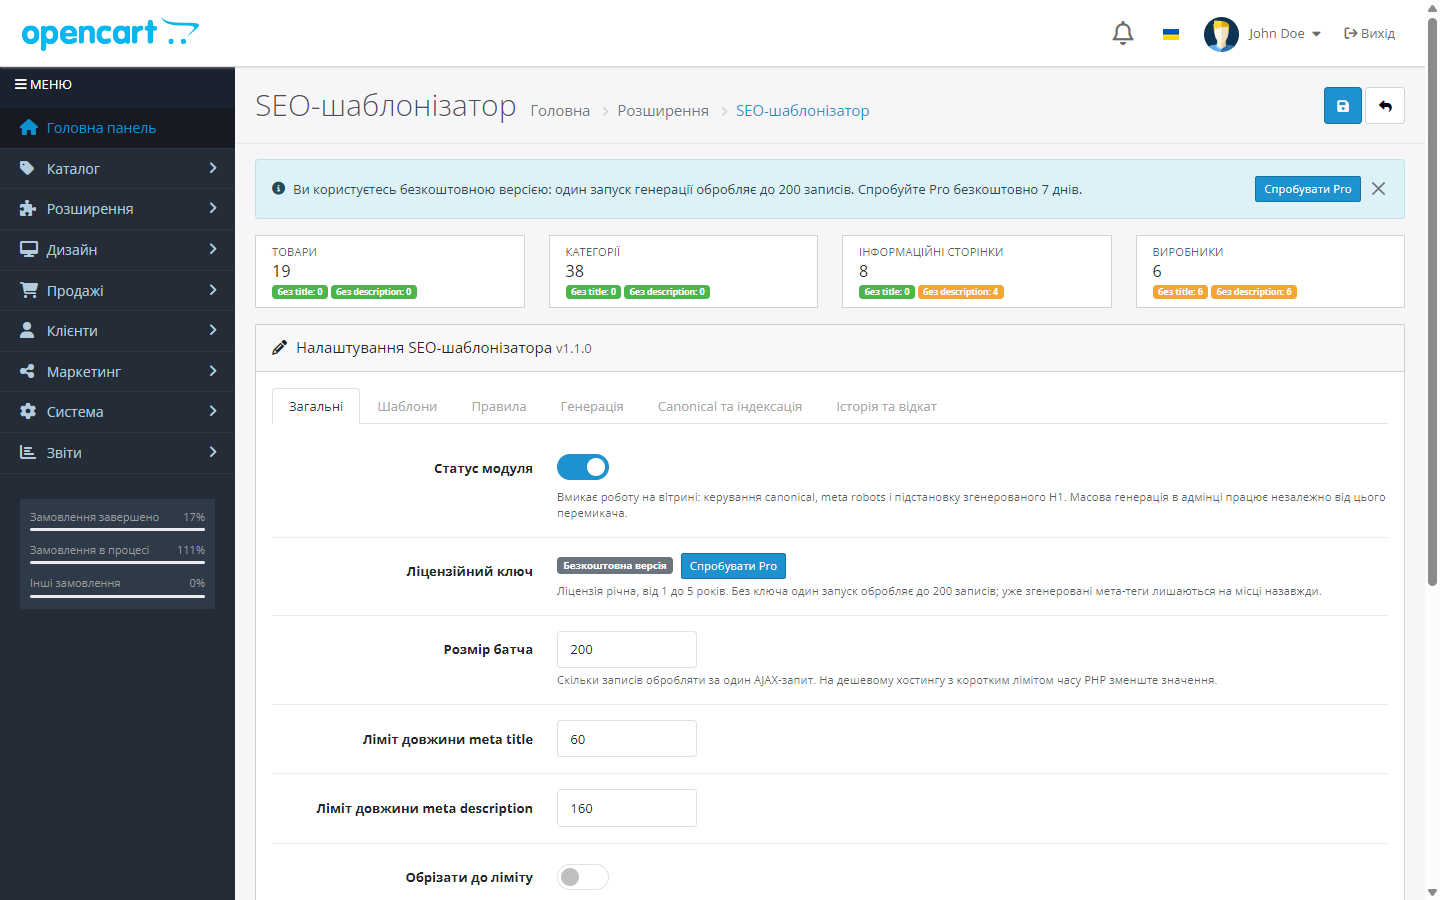Click the home icon of Головна панель
Screen dimensions: 1440x900
click(29, 128)
